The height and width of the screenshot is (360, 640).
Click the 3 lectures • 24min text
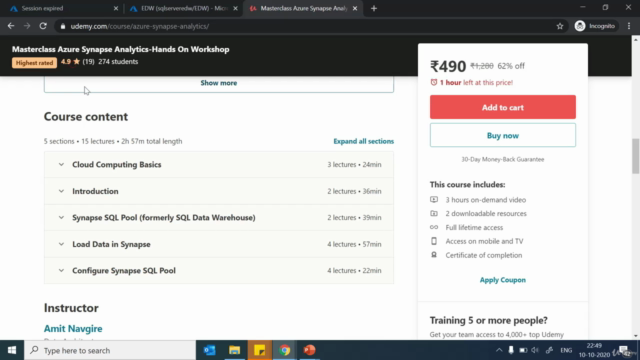click(x=354, y=164)
